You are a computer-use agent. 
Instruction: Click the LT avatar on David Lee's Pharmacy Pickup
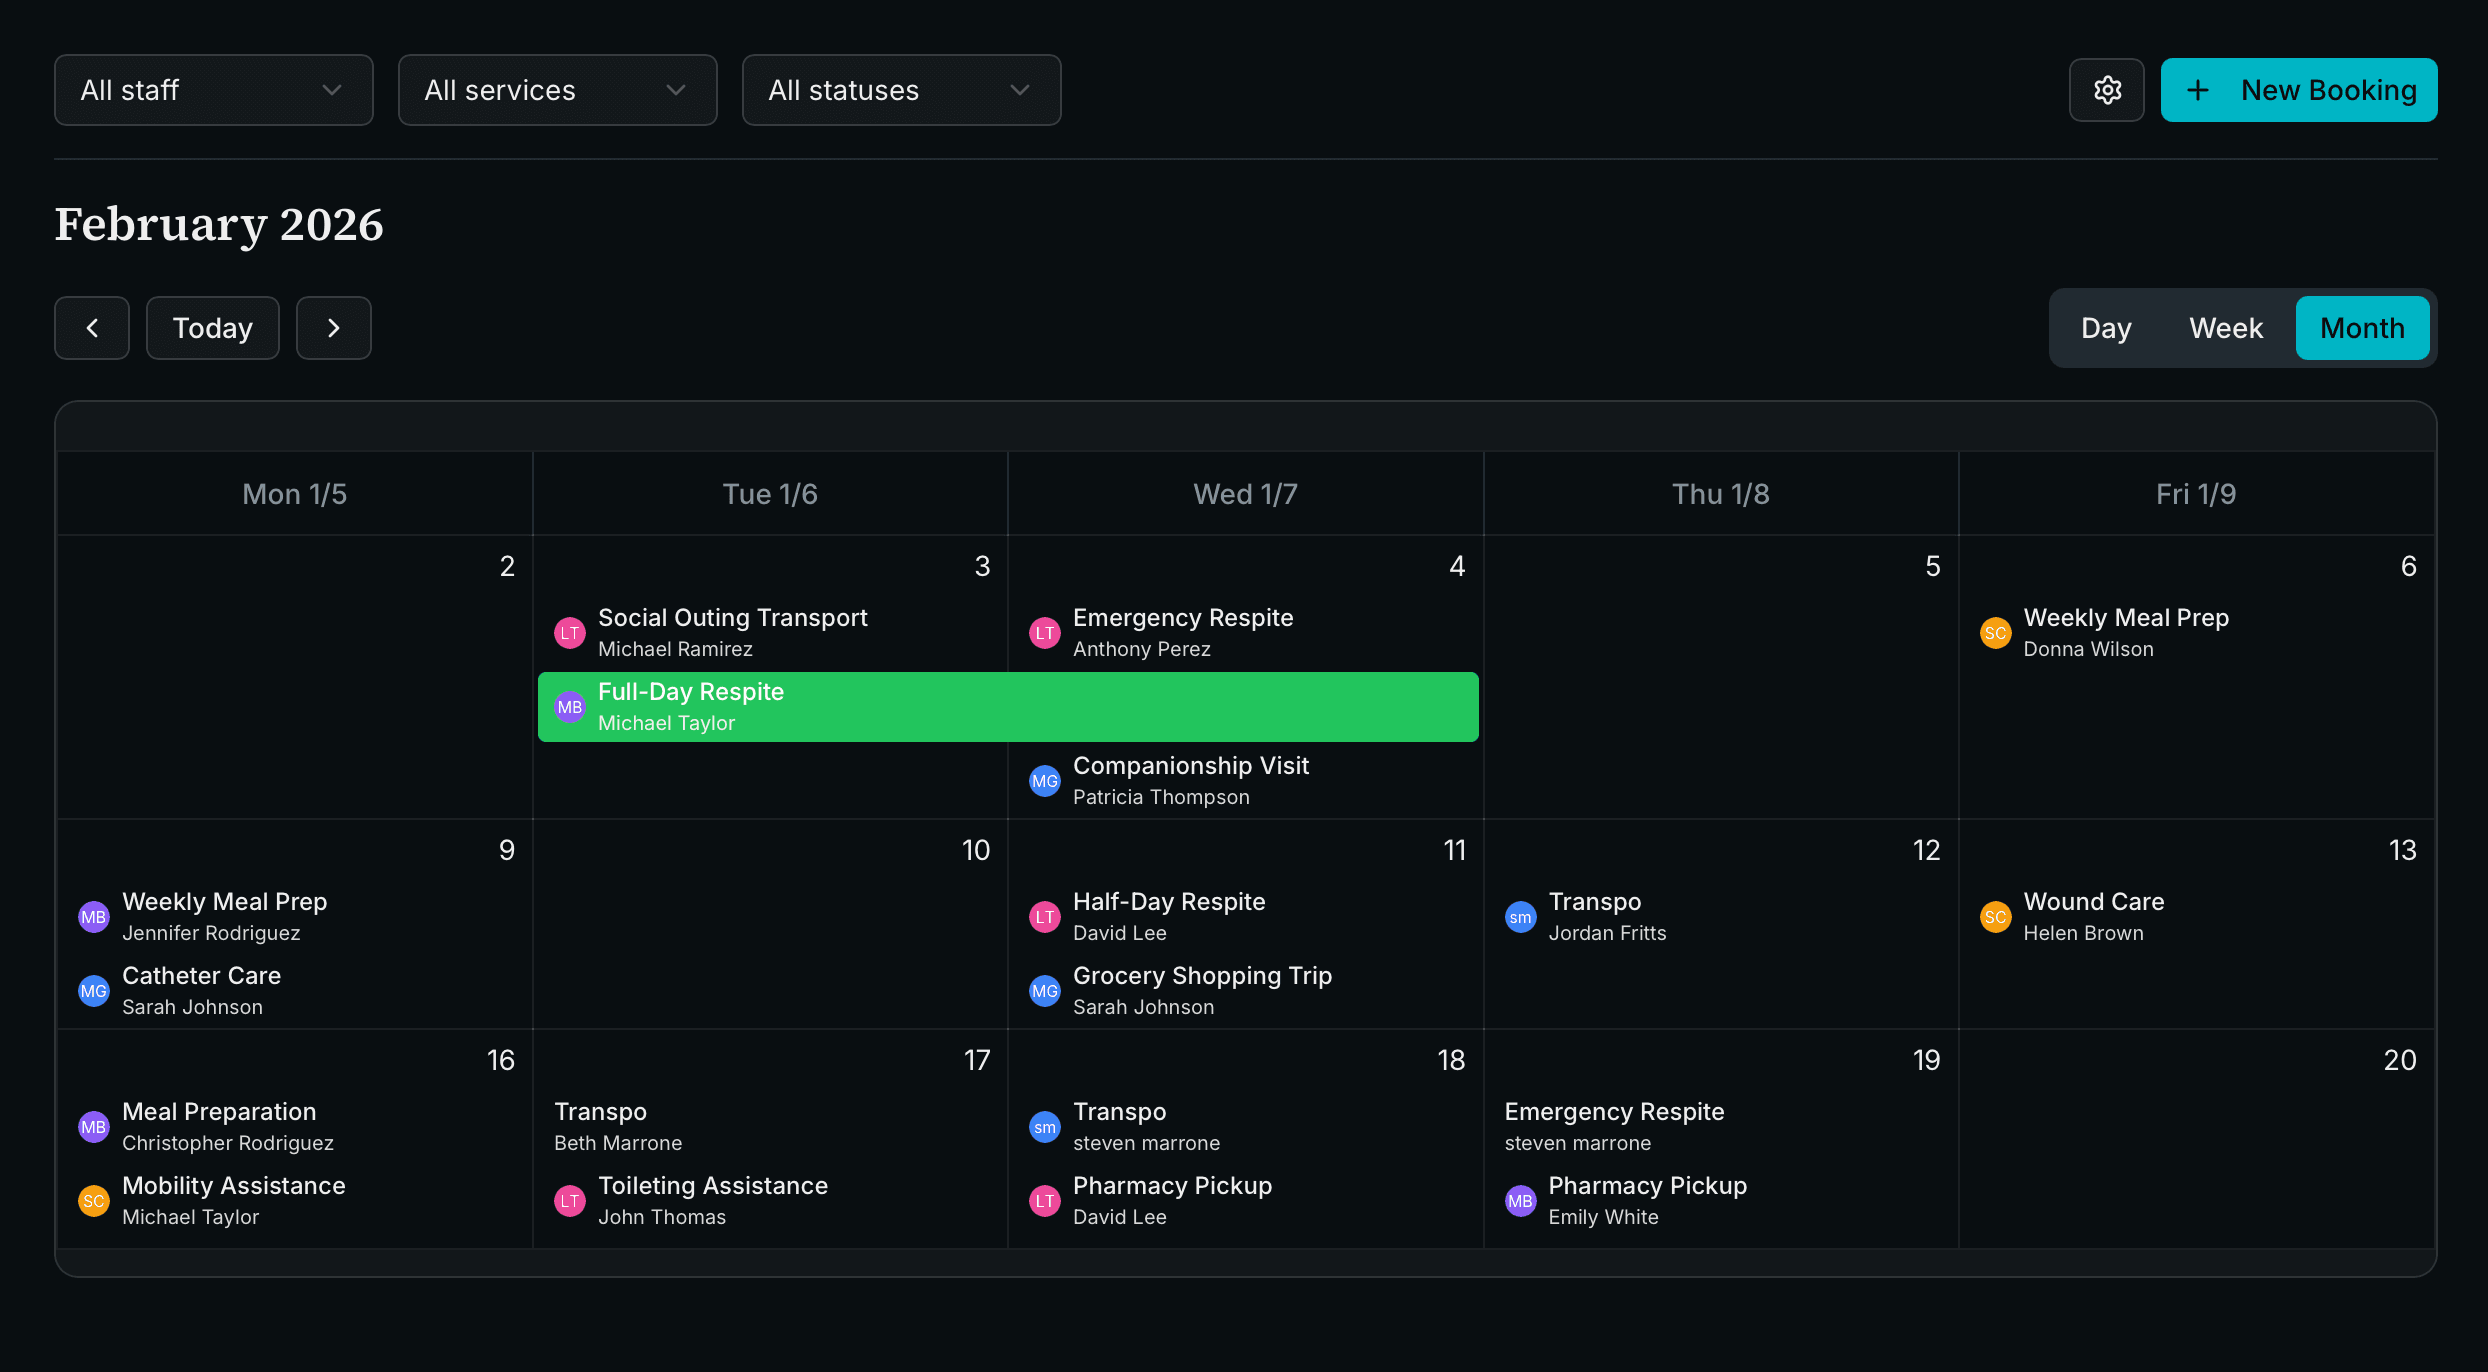(x=1044, y=1200)
